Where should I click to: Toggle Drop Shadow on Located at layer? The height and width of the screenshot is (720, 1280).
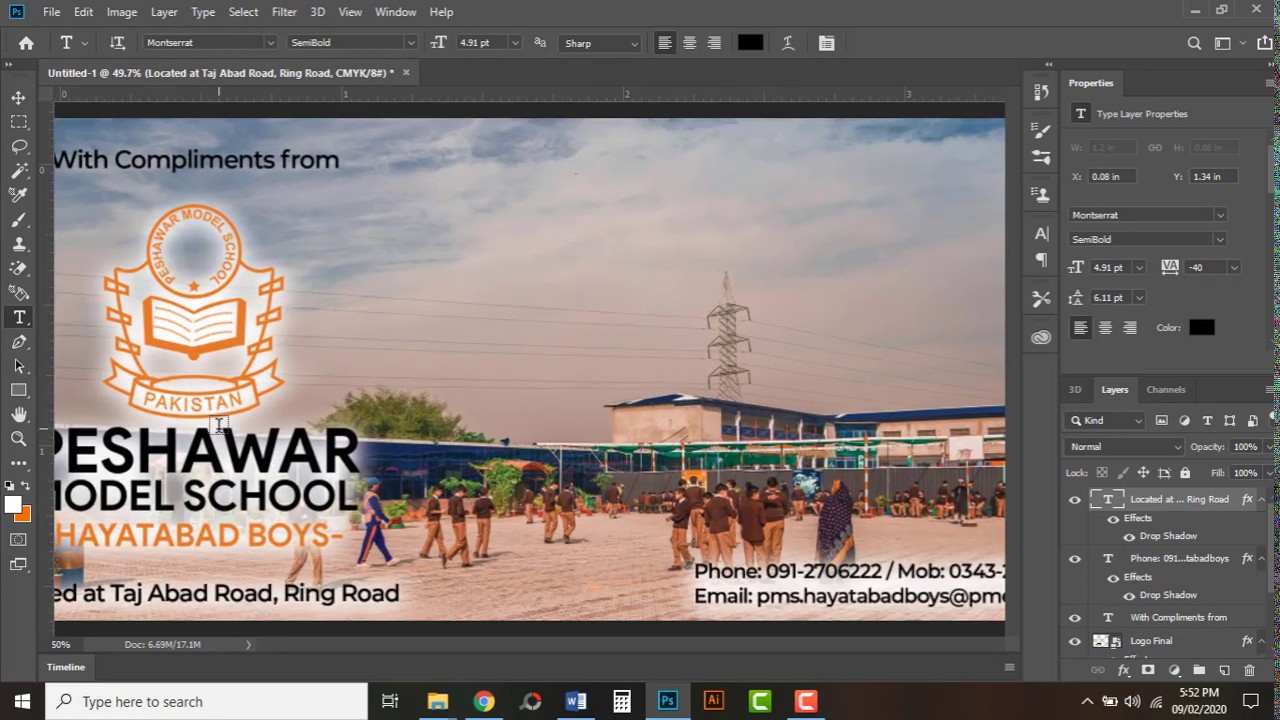click(1129, 537)
